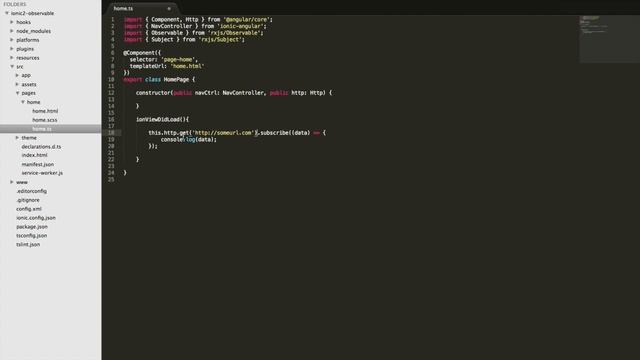Expand the hooks folder arrow

click(x=12, y=22)
